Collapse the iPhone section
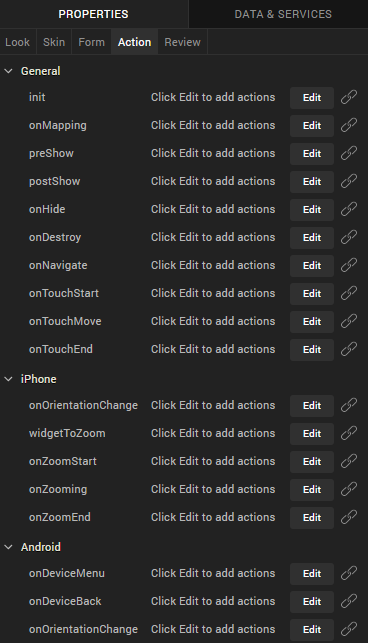Image resolution: width=368 pixels, height=643 pixels. 8,379
